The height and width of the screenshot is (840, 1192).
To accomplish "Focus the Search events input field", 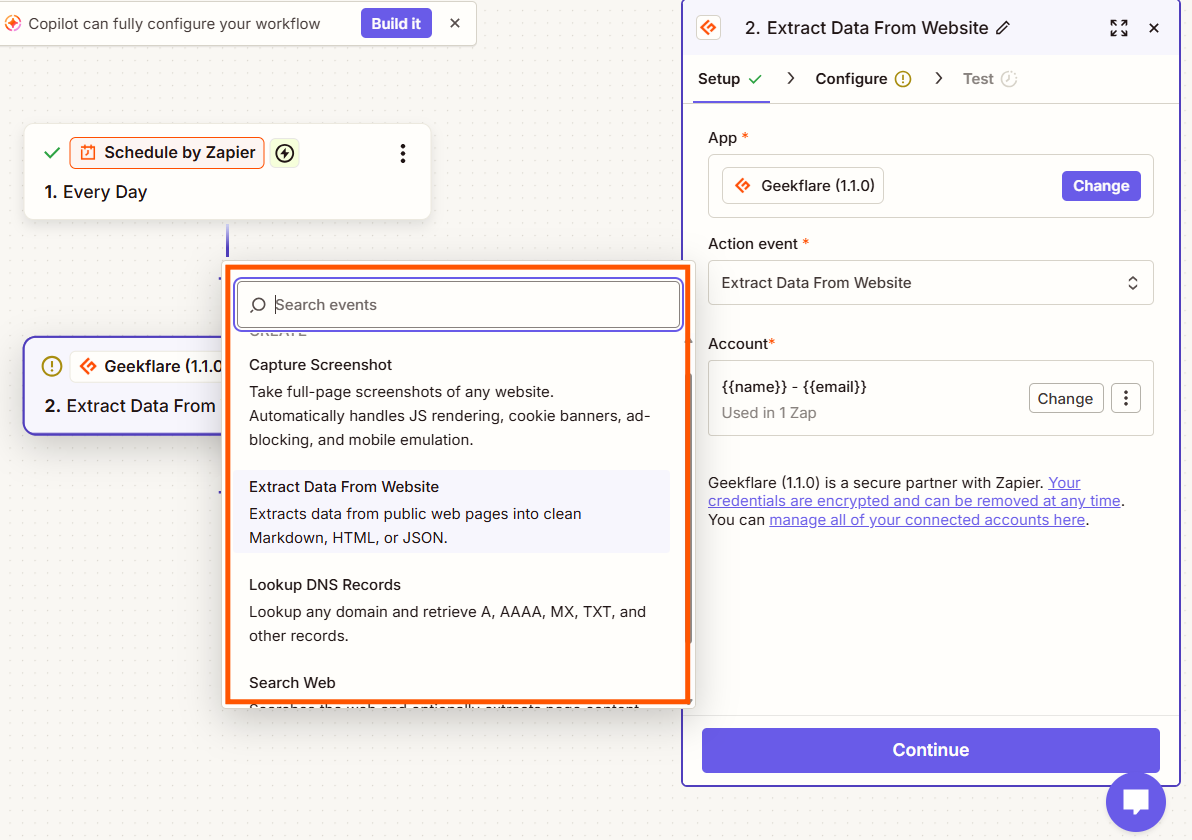I will tap(458, 305).
